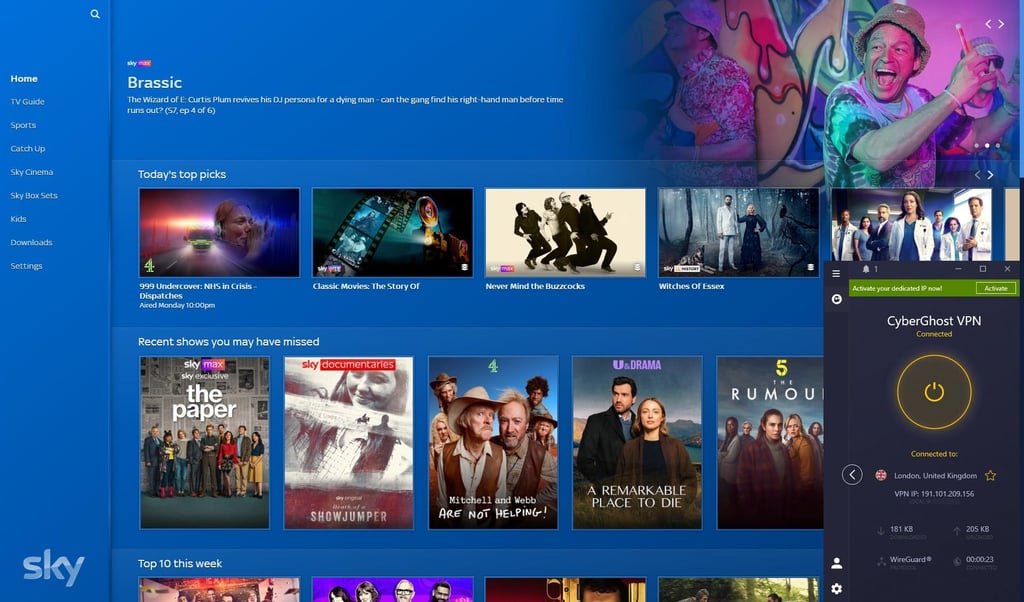Click the Sky logo in sidebar

[x=54, y=567]
